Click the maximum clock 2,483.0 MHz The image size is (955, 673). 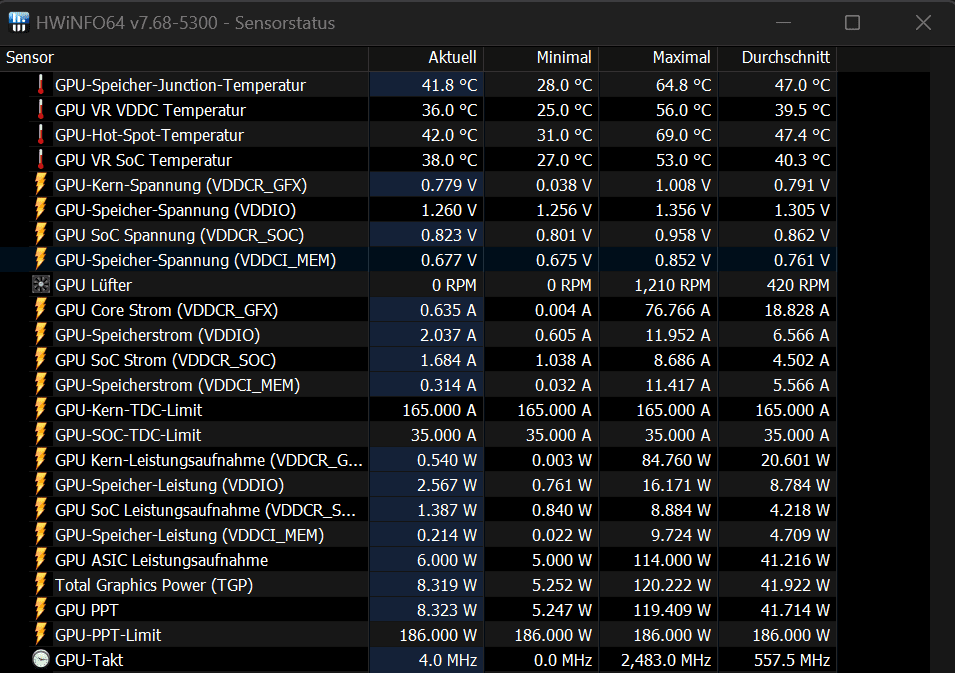(x=666, y=660)
